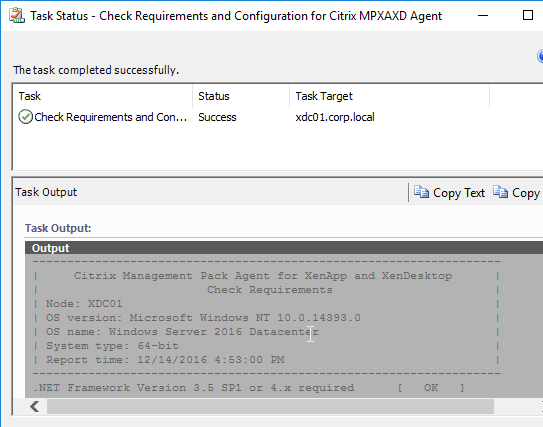This screenshot has width=543, height=427.
Task: Click the Copy Text button label
Action: point(459,193)
